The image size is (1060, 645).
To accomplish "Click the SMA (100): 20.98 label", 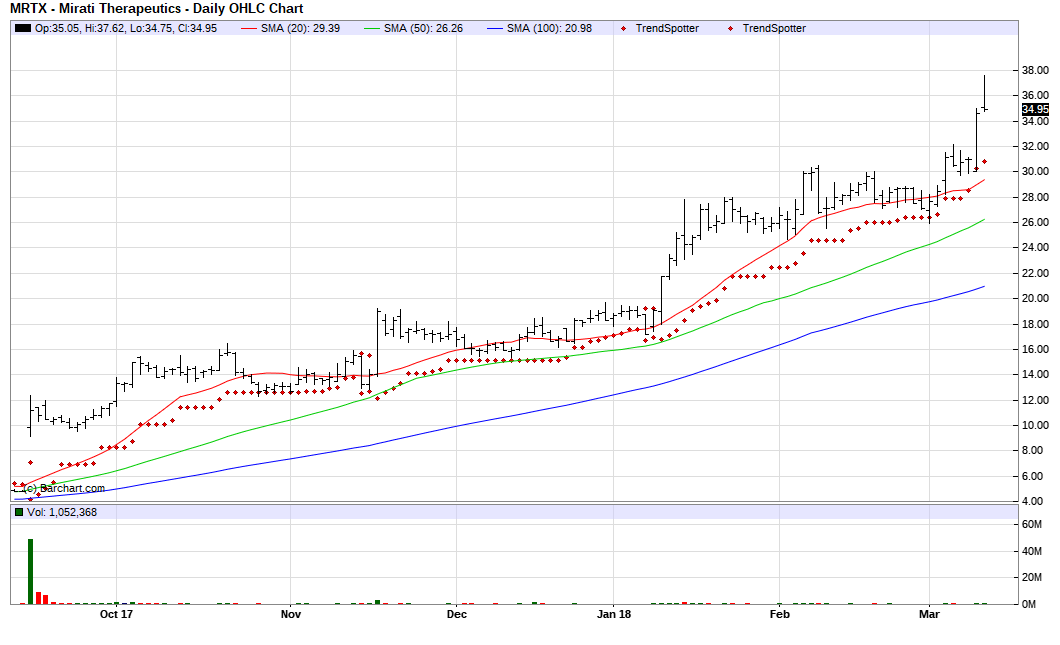I will [x=549, y=28].
